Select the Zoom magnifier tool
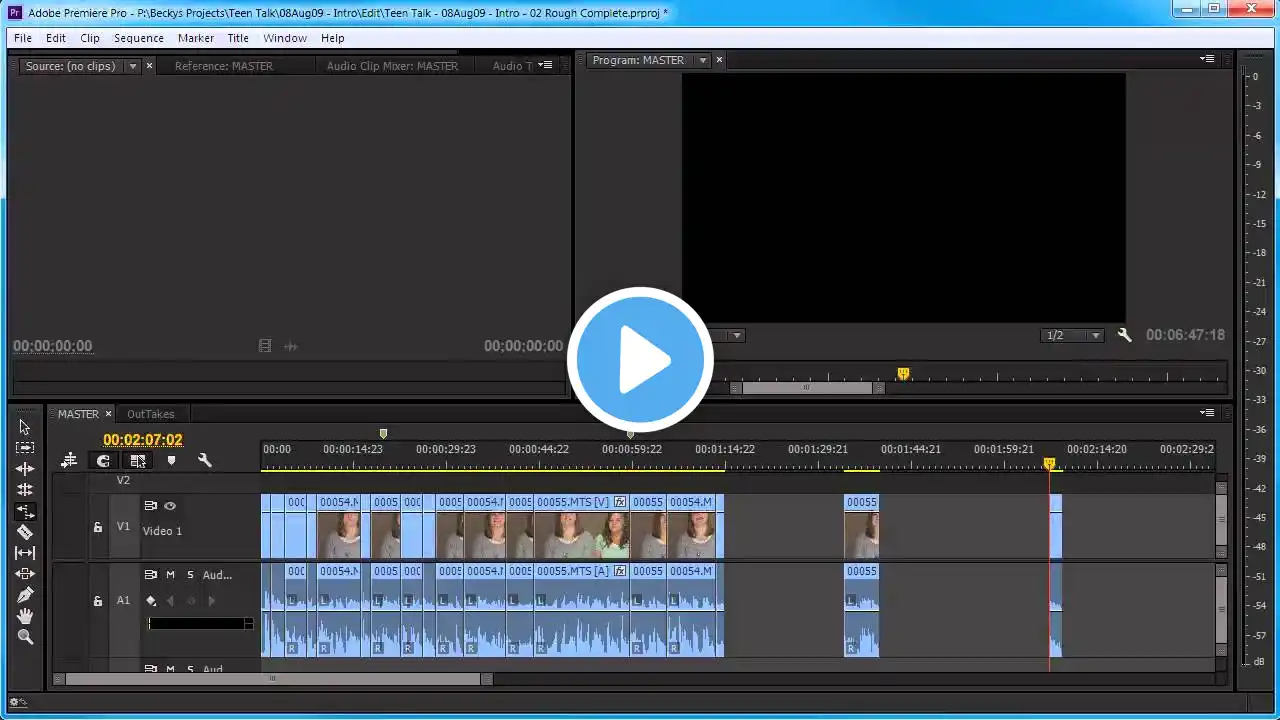The height and width of the screenshot is (720, 1280). point(25,637)
